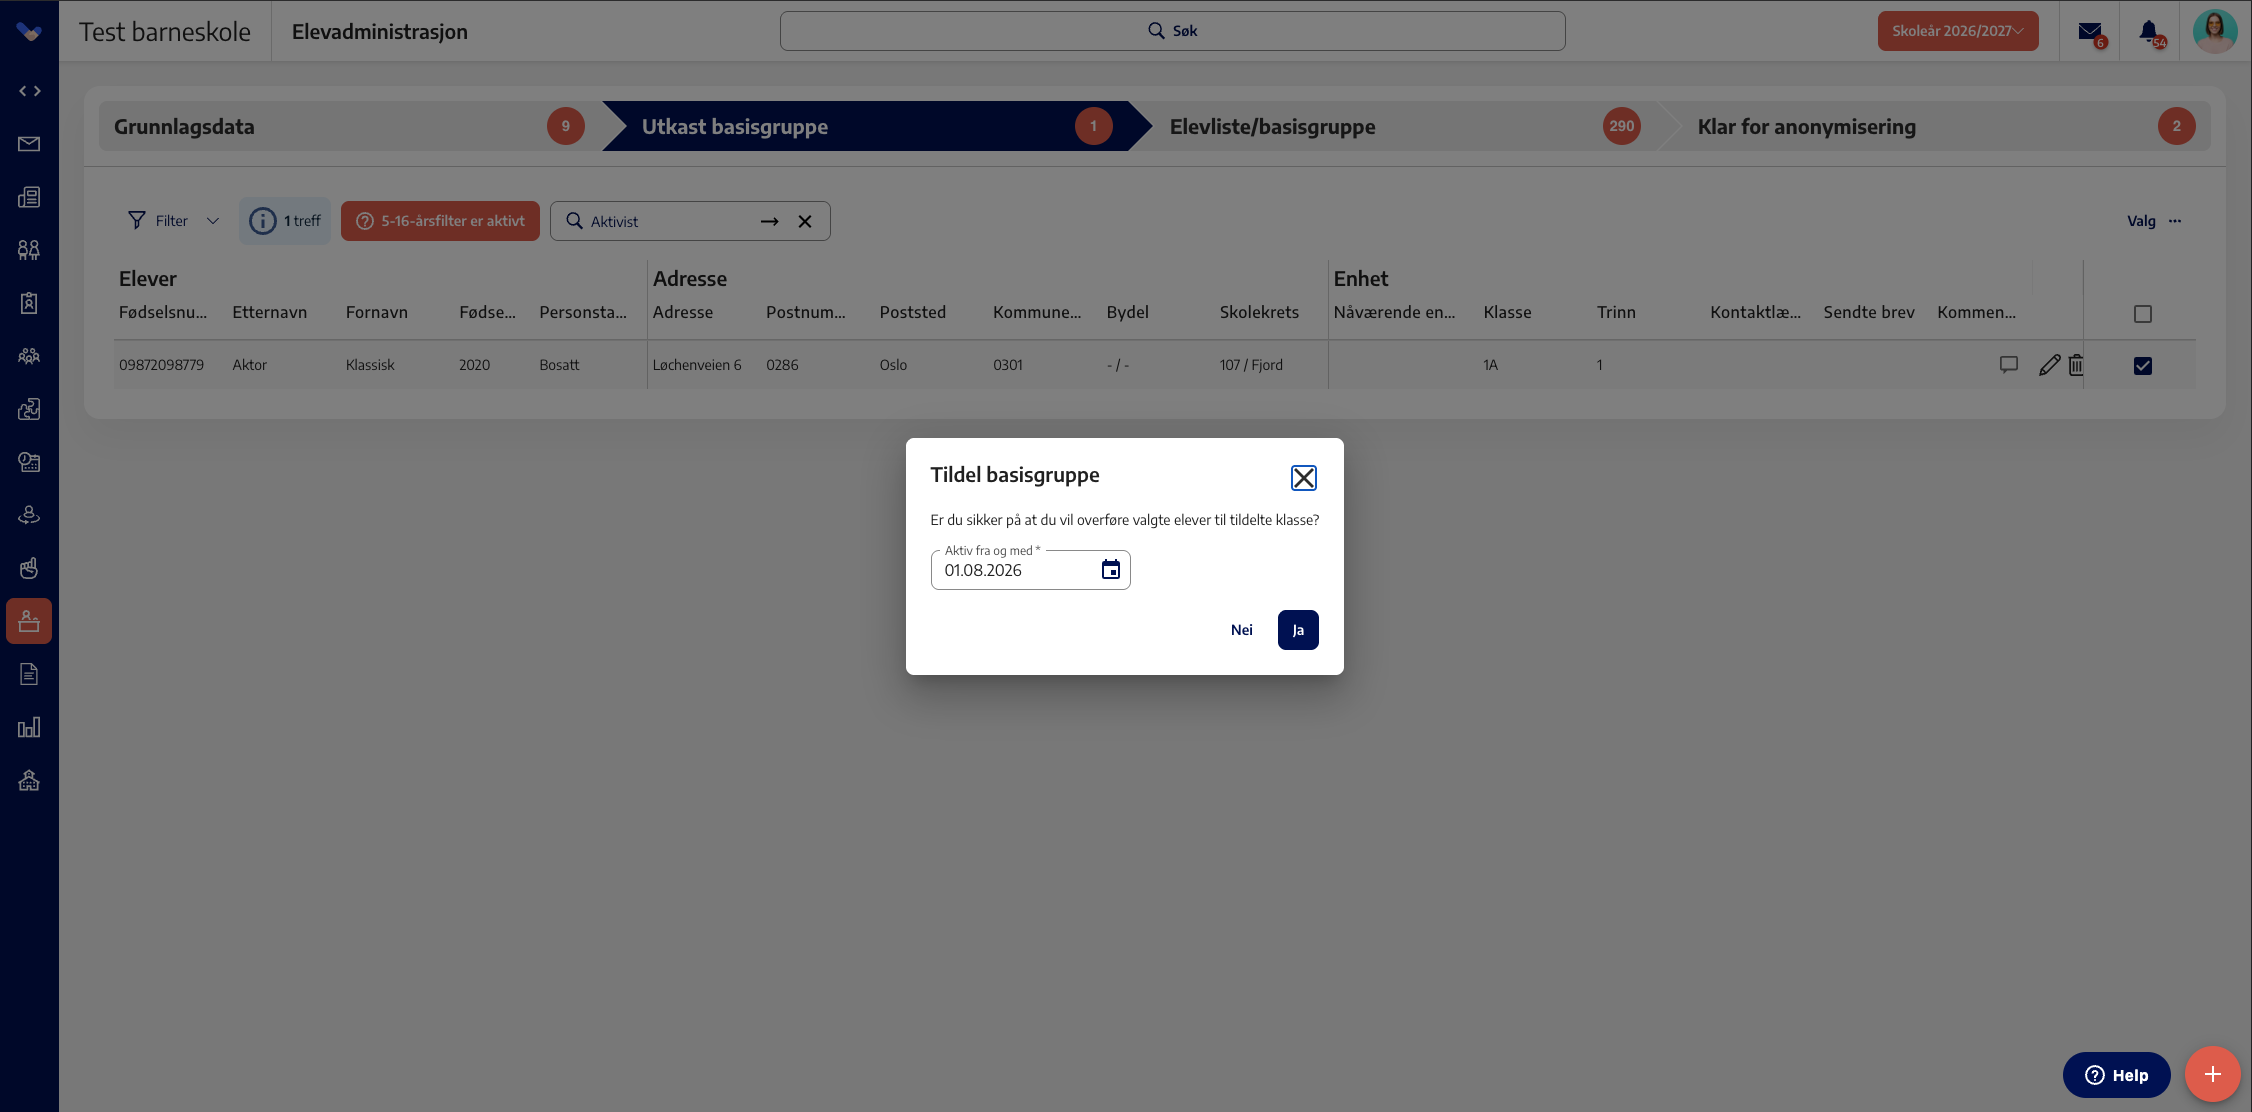Uncheck the Aktor row checkbox

pos(2142,366)
